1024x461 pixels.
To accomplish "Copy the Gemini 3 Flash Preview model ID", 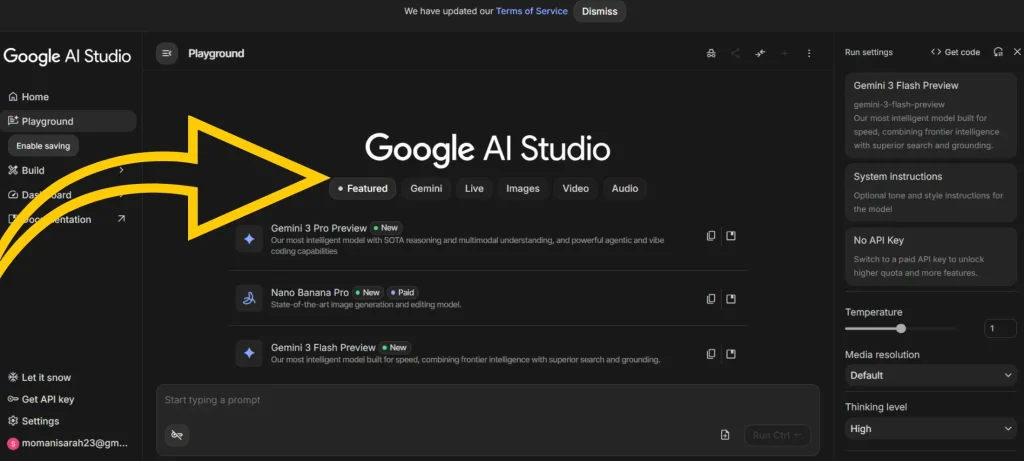I will point(711,354).
